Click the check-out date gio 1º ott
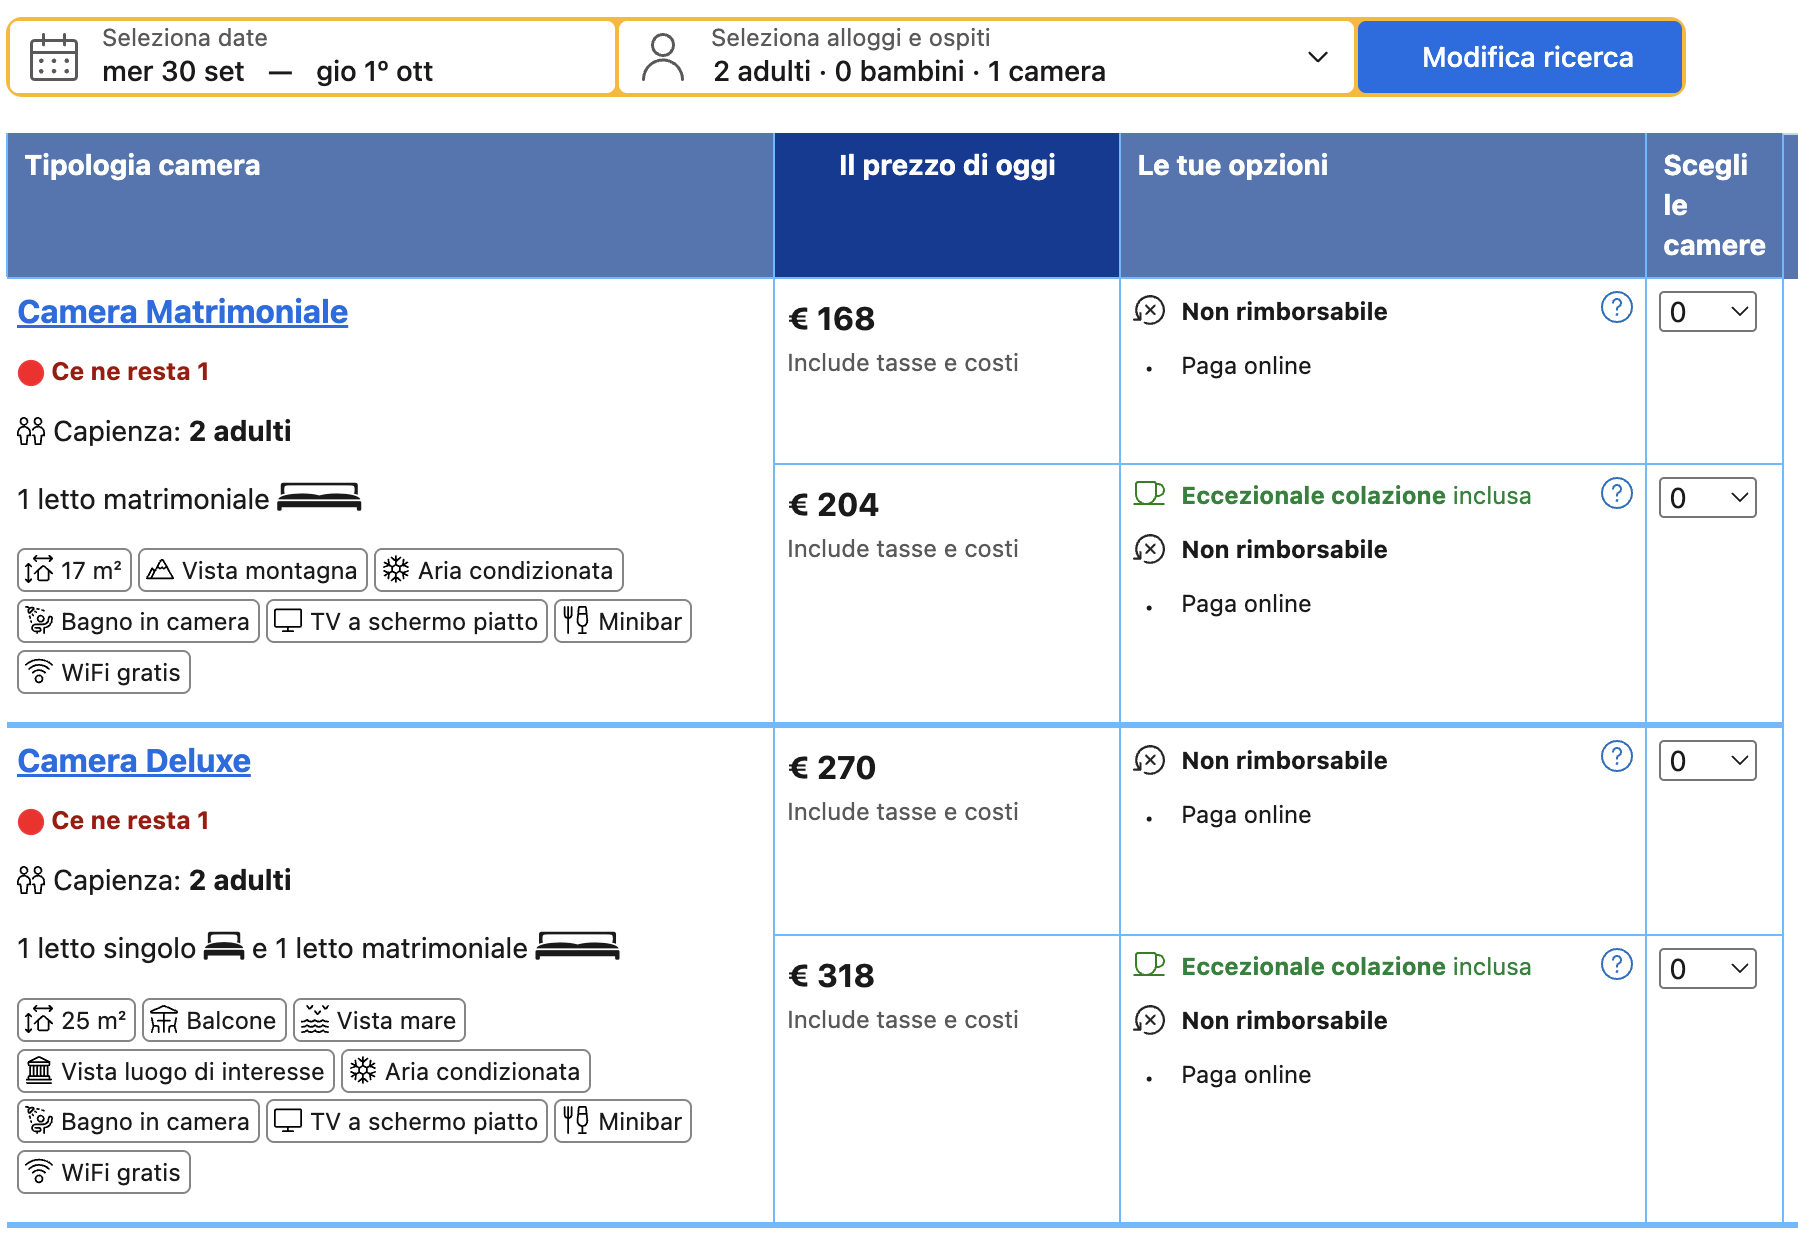Screen dimensions: 1798x1246 374,72
